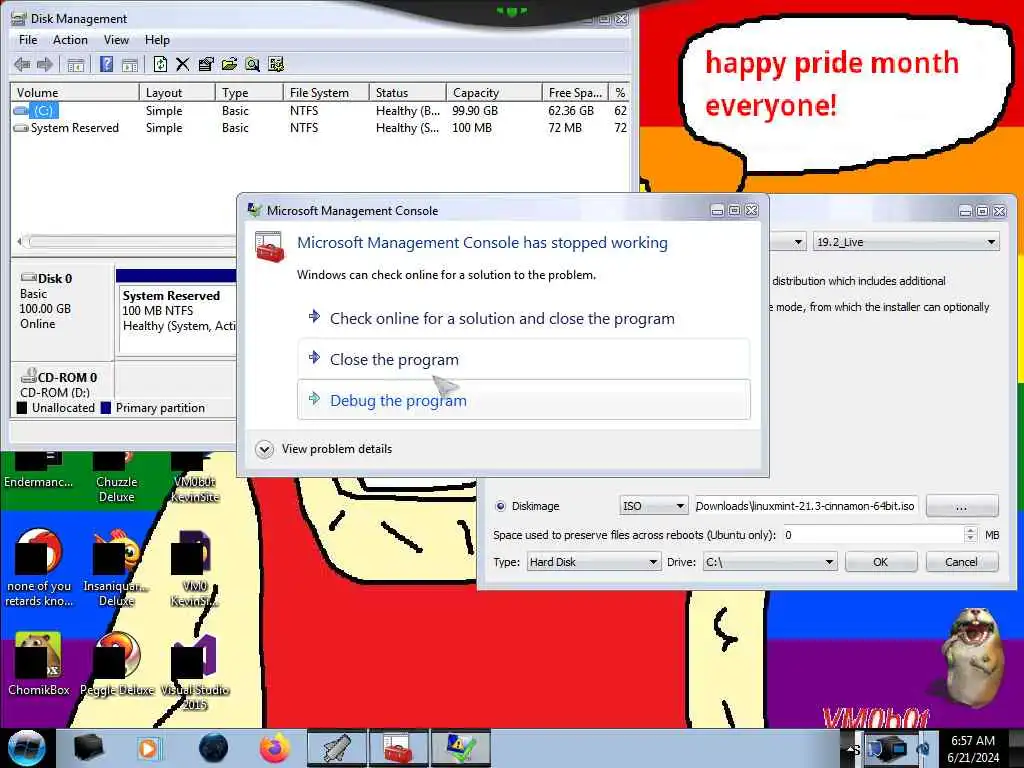Choose Check online for a solution and close
1024x768 pixels.
tap(524, 319)
